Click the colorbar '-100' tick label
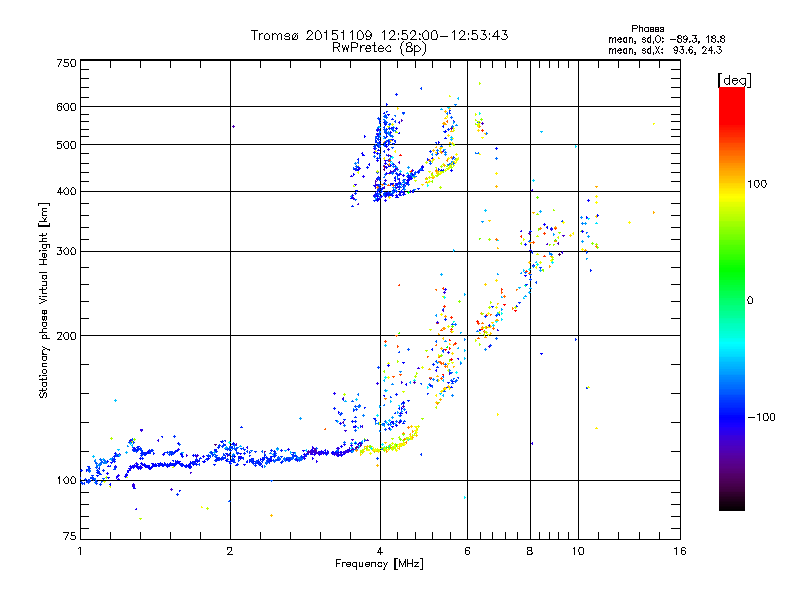This screenshot has height=600, width=800. 761,417
